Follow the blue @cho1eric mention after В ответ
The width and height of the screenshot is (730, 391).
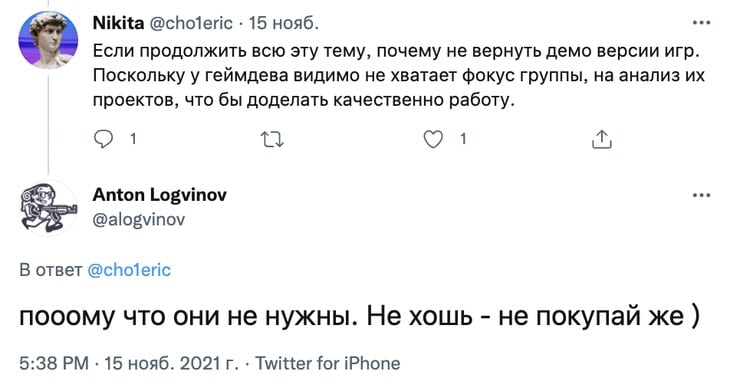tap(129, 270)
